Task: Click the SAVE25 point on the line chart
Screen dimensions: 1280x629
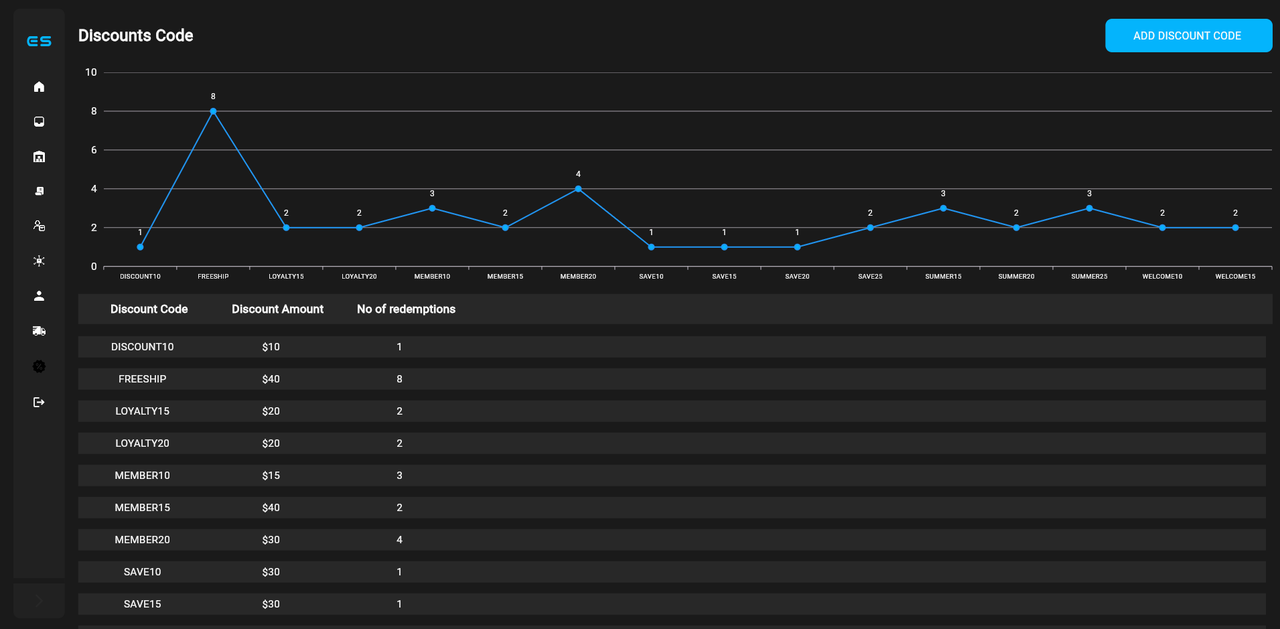Action: [x=870, y=227]
